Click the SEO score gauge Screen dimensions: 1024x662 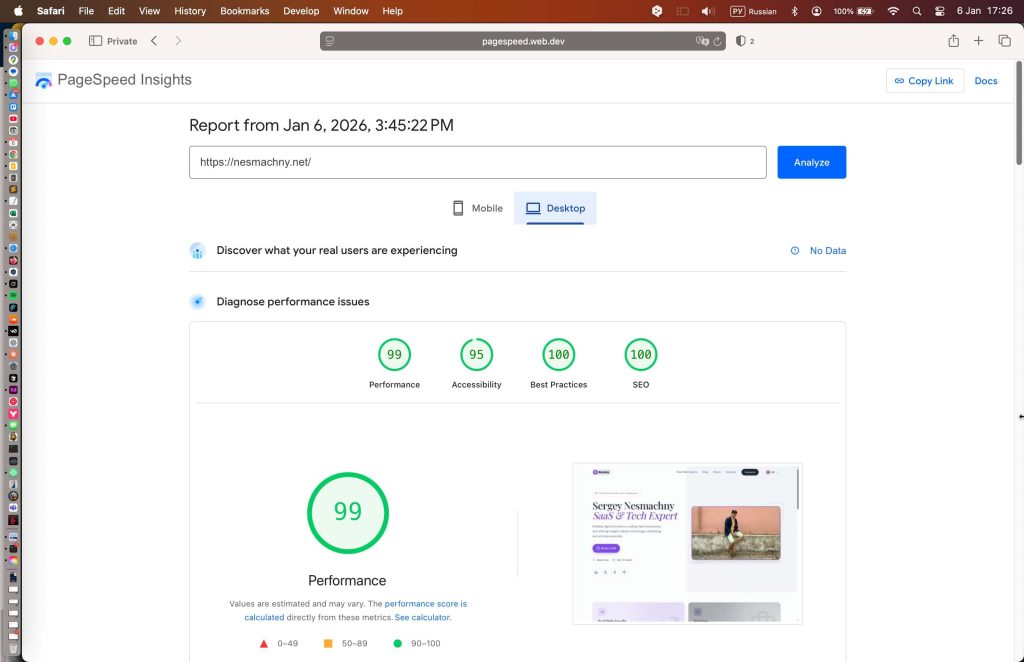point(640,355)
